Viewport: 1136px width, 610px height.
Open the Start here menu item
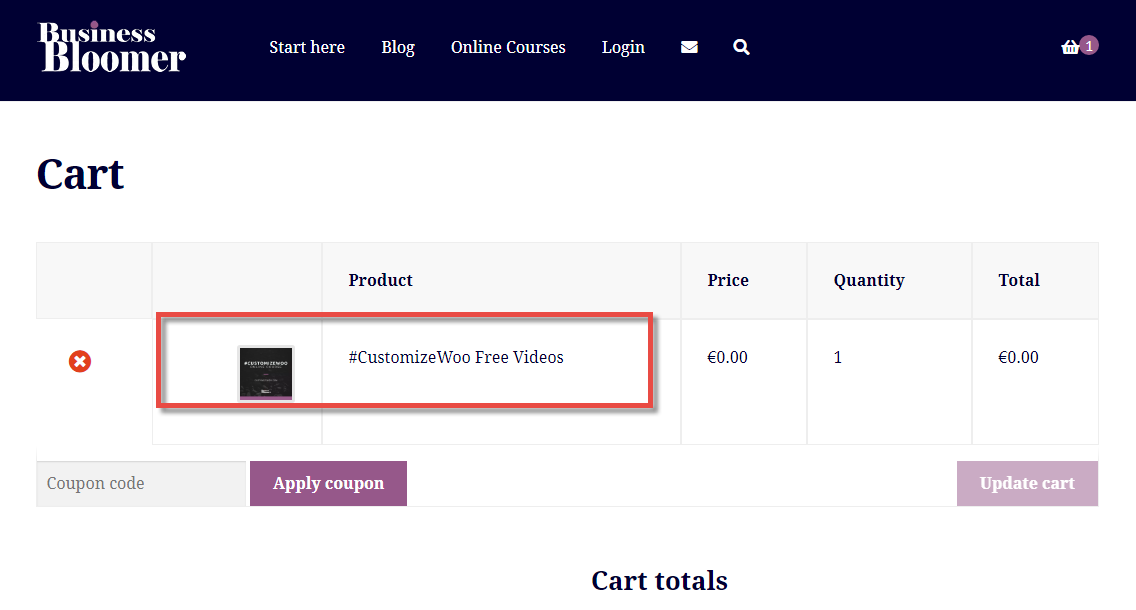click(x=307, y=47)
